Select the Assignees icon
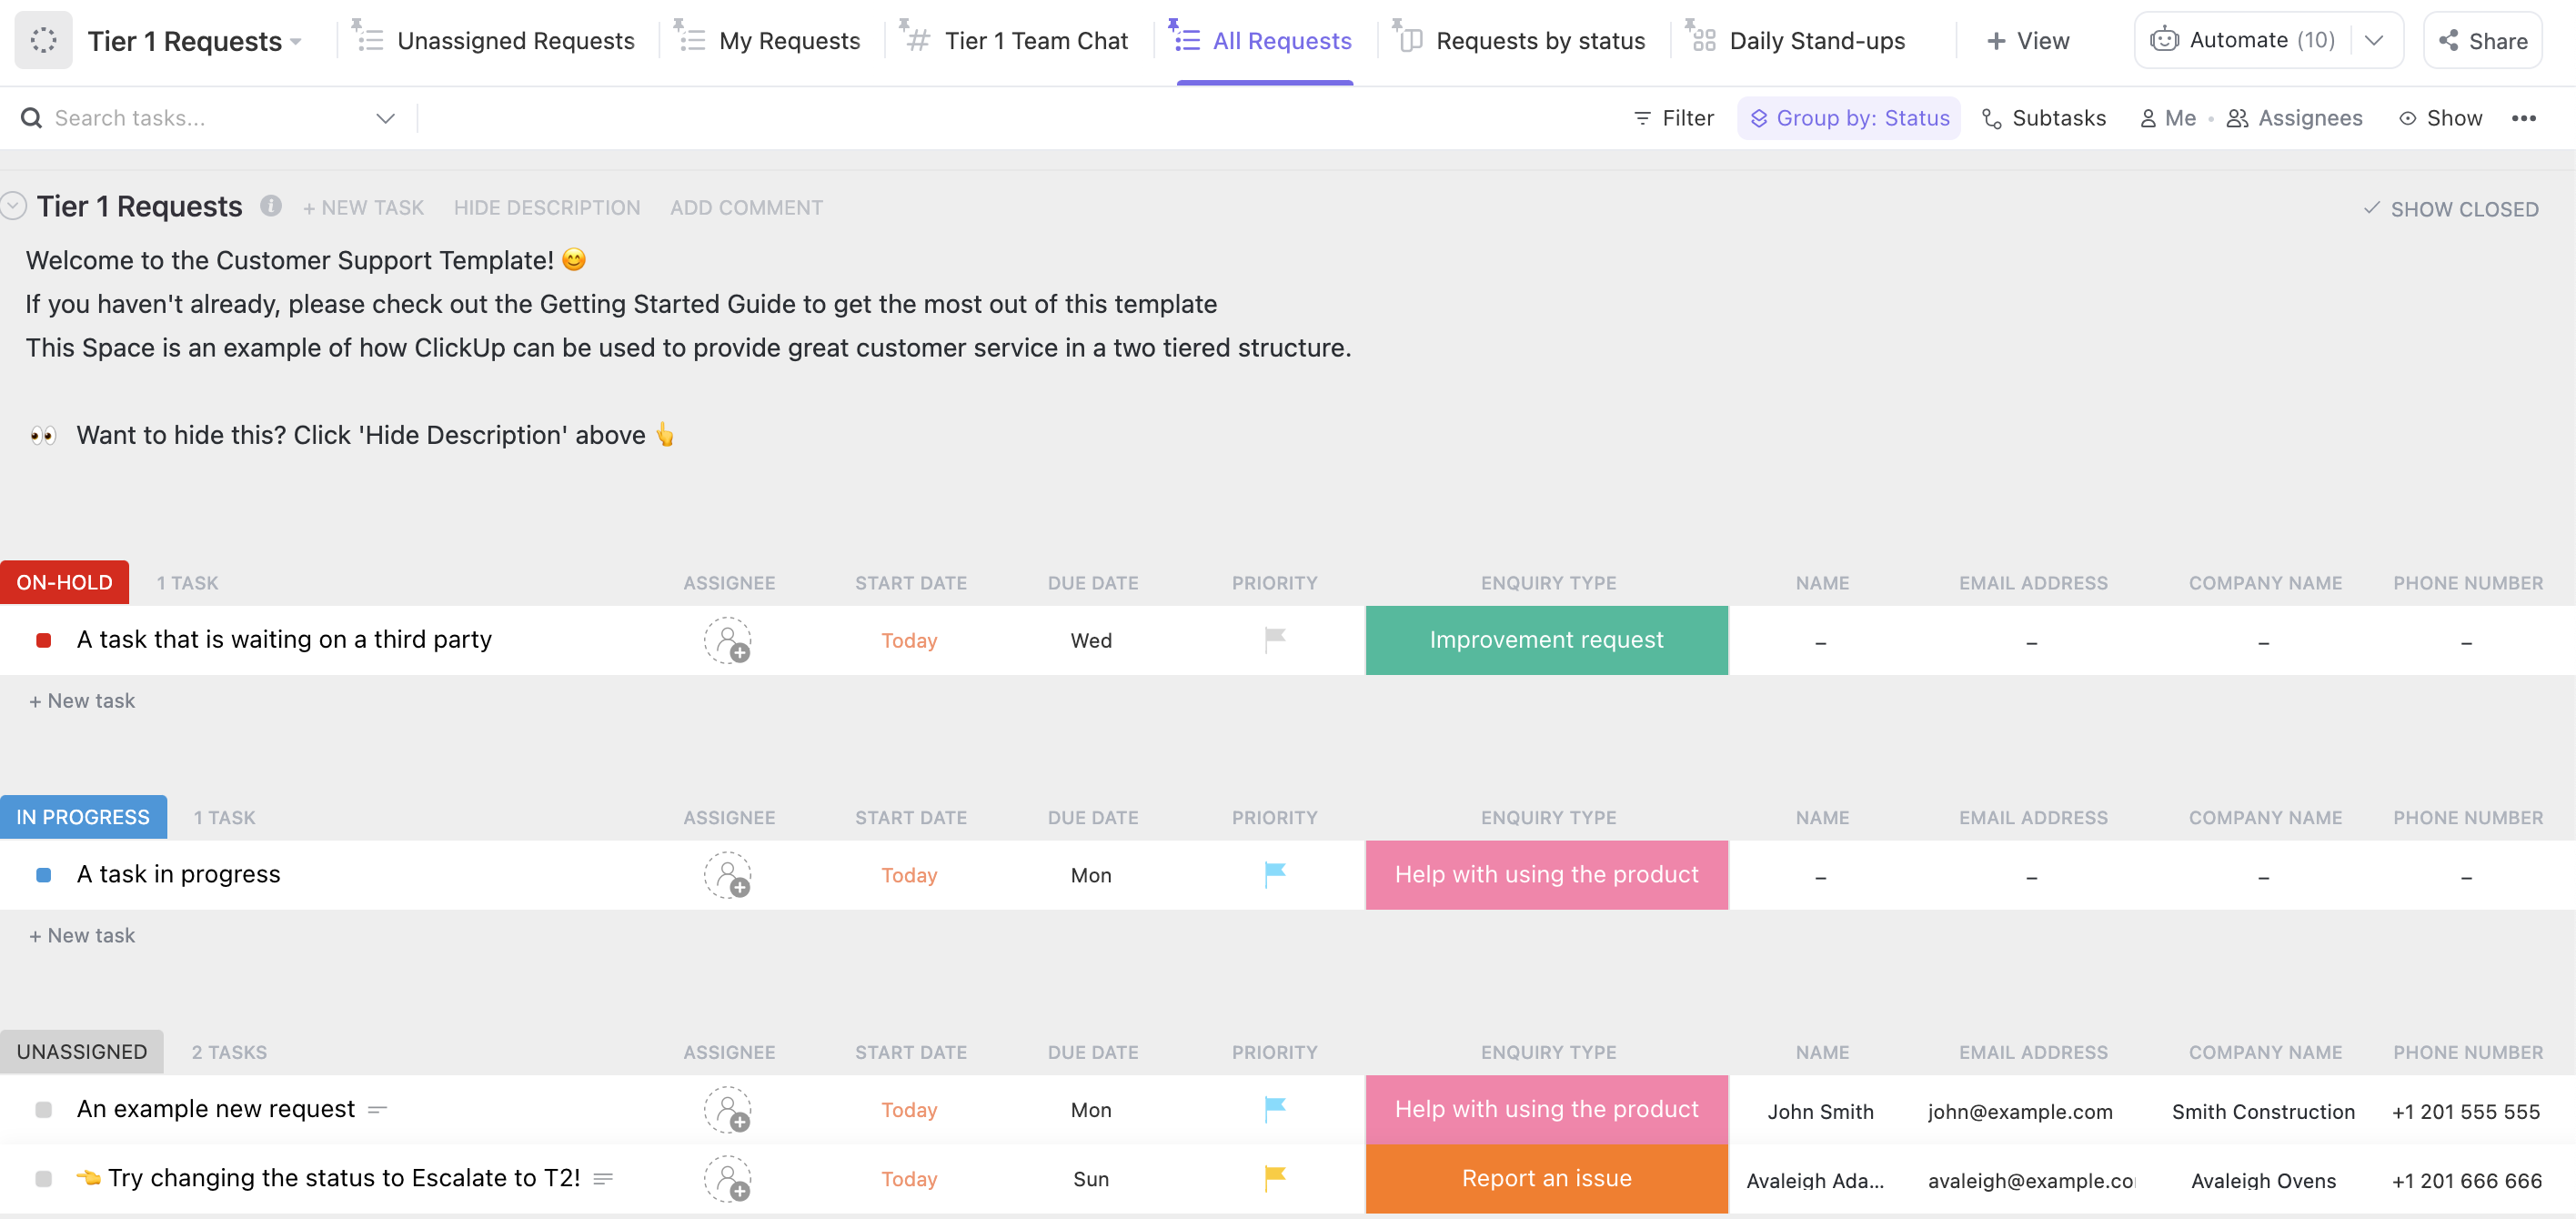Image resolution: width=2576 pixels, height=1219 pixels. pyautogui.click(x=2236, y=117)
